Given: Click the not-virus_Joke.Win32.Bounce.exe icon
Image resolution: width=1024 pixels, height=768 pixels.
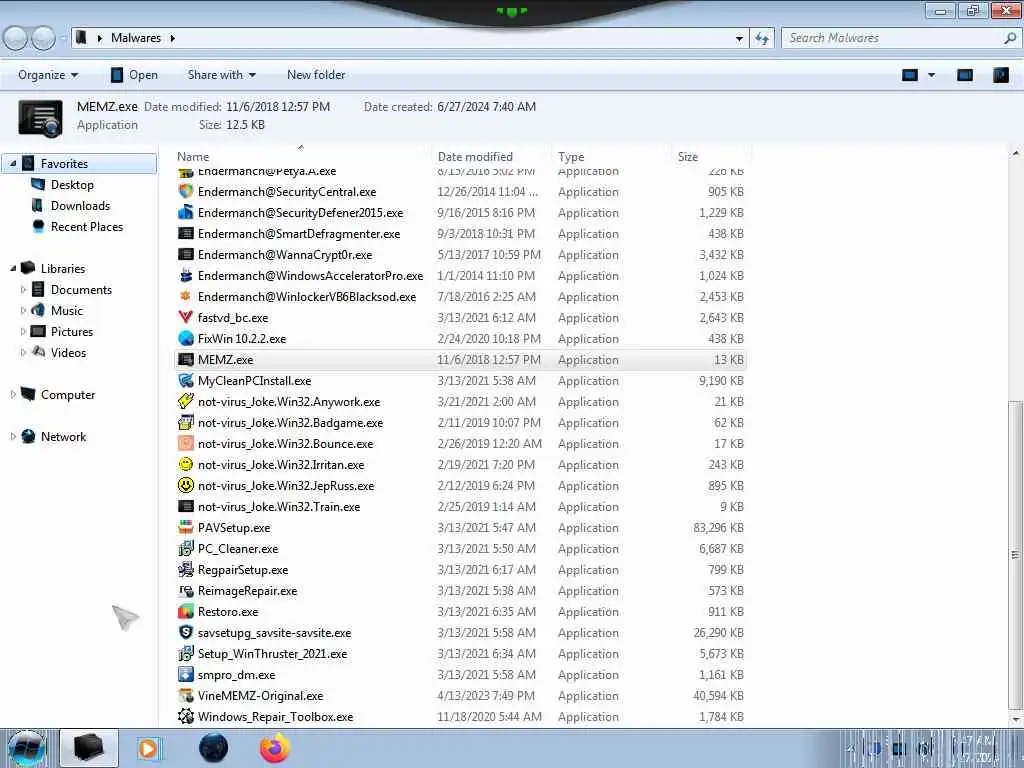Looking at the screenshot, I should (x=185, y=443).
